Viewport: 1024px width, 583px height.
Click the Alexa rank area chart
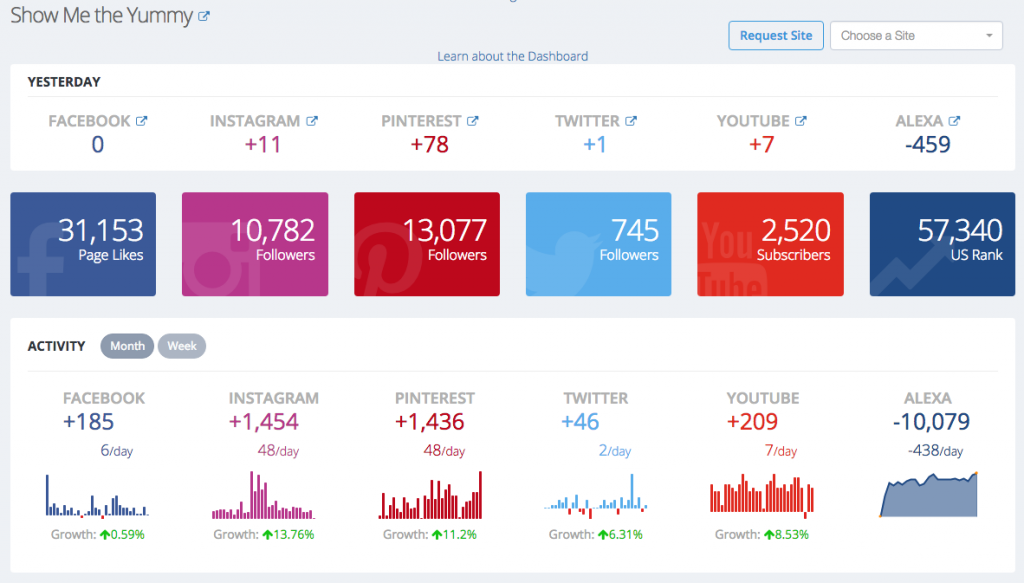click(x=929, y=495)
